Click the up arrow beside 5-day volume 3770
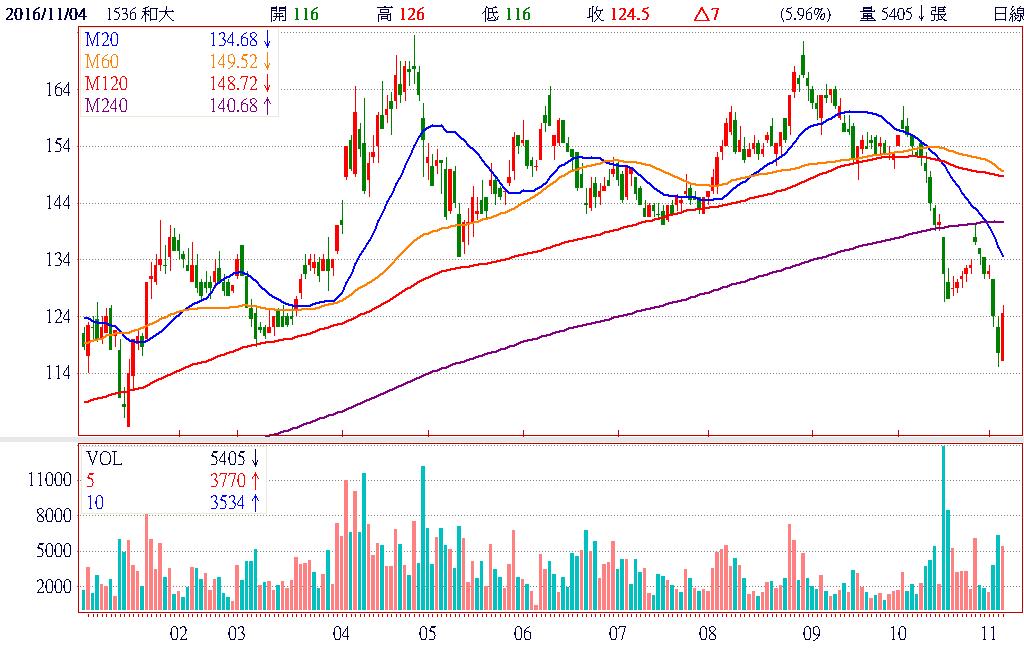This screenshot has height=662, width=1024. coord(254,480)
